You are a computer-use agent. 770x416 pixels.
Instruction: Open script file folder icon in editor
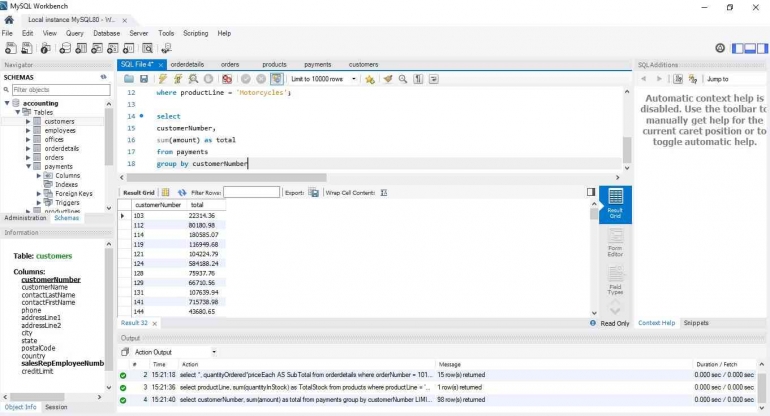pyautogui.click(x=129, y=79)
